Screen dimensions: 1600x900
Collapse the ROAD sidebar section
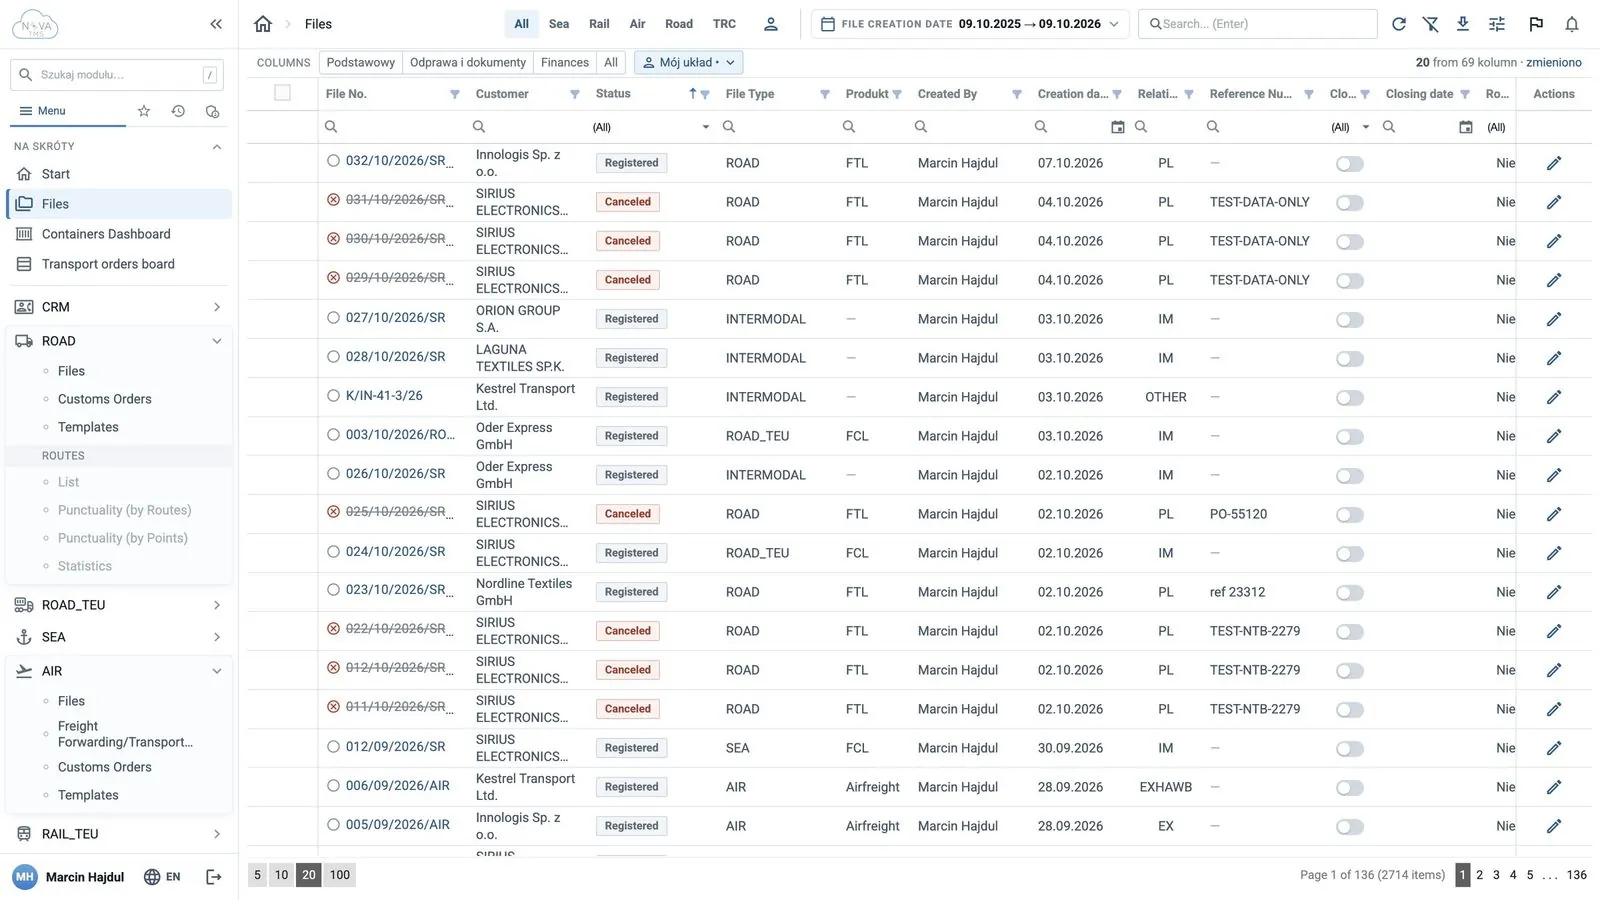[119, 341]
